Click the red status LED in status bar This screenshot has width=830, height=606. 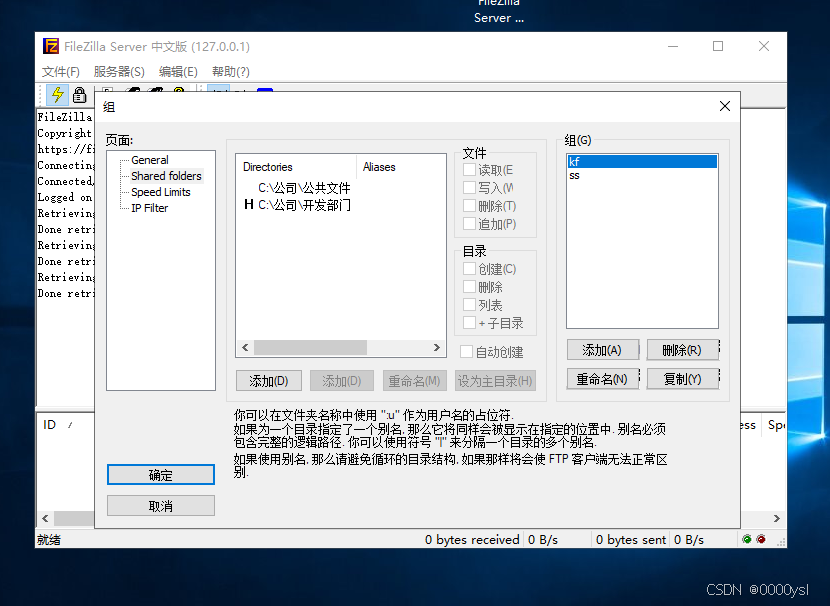click(x=761, y=539)
